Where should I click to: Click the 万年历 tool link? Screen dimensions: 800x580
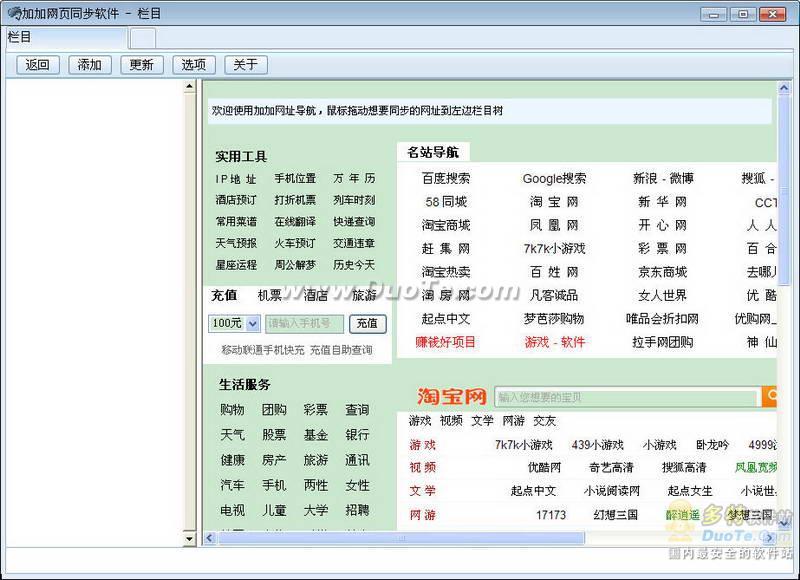point(354,179)
